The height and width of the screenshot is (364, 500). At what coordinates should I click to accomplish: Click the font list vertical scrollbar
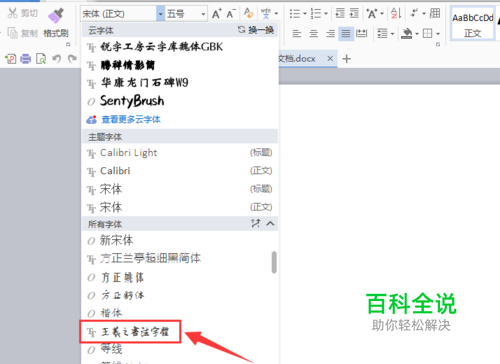274,262
